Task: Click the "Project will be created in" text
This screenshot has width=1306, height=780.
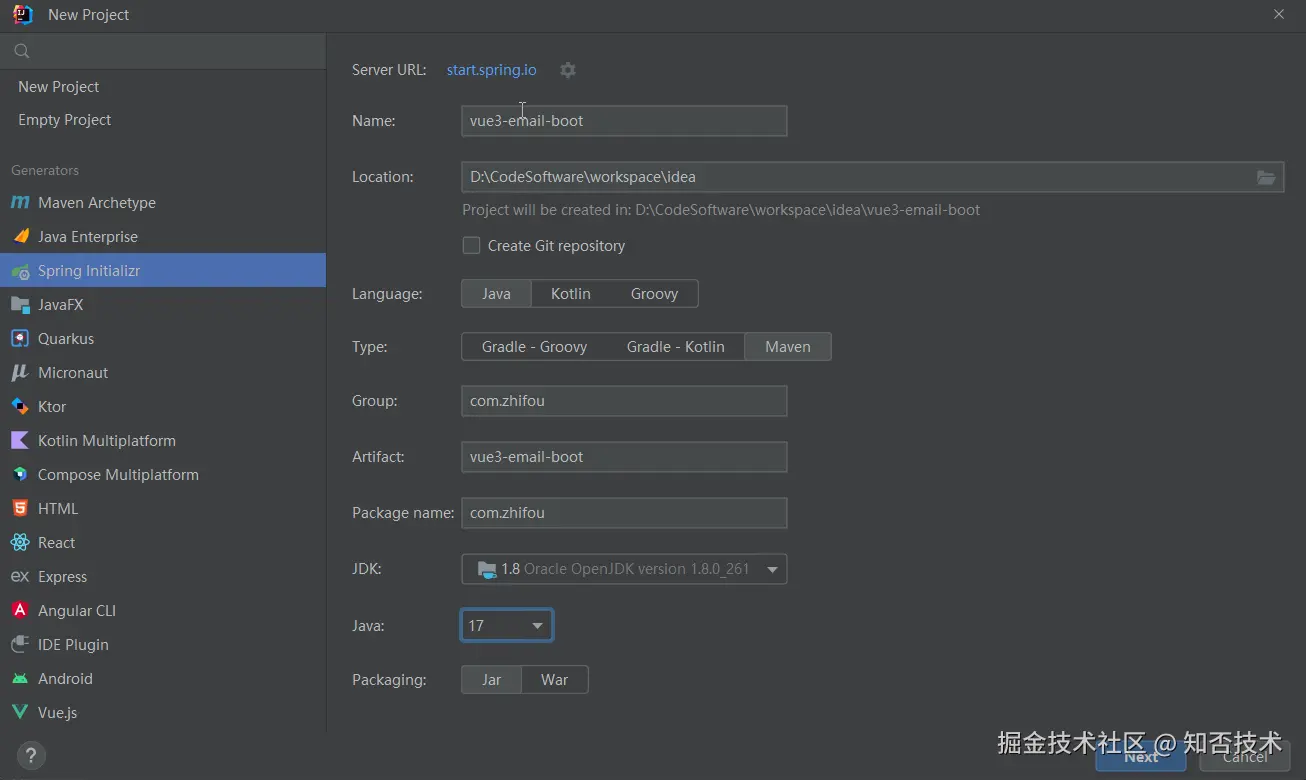Action: click(x=721, y=210)
